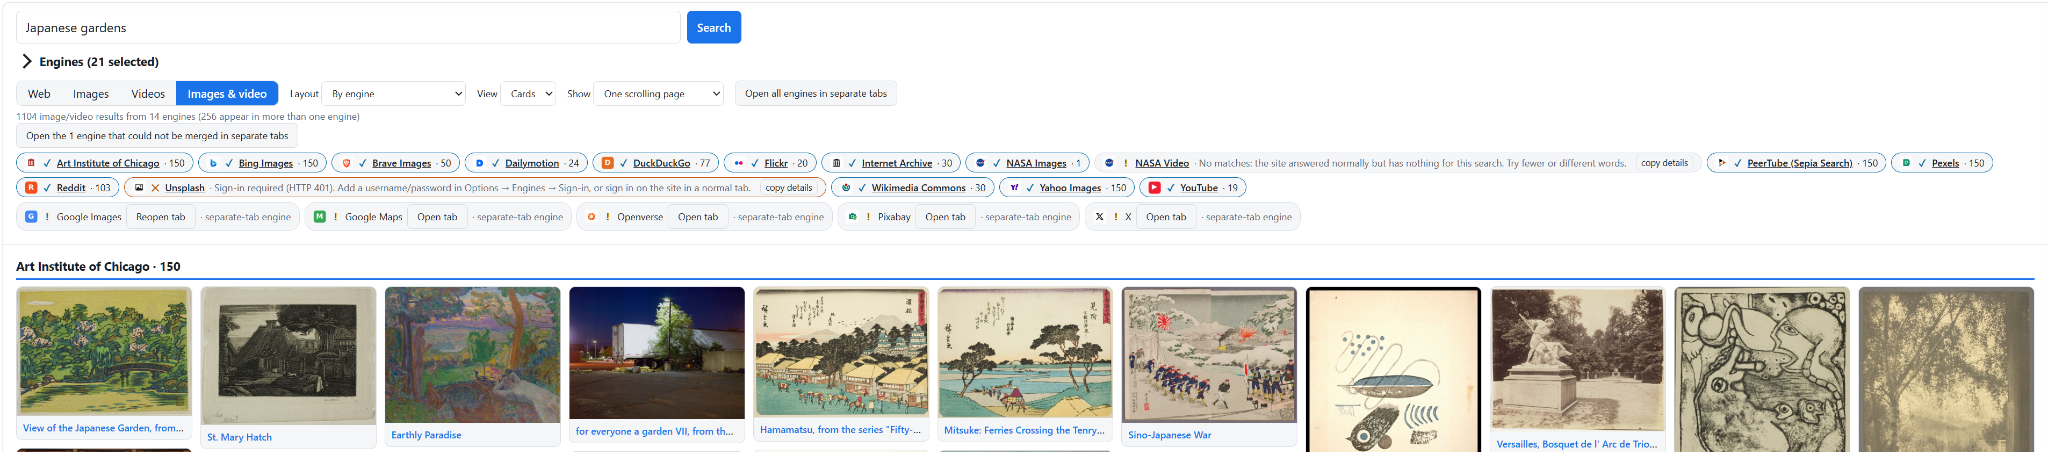Image resolution: width=2048 pixels, height=452 pixels.
Task: Open the Show One scrolling page dropdown
Action: (x=658, y=93)
